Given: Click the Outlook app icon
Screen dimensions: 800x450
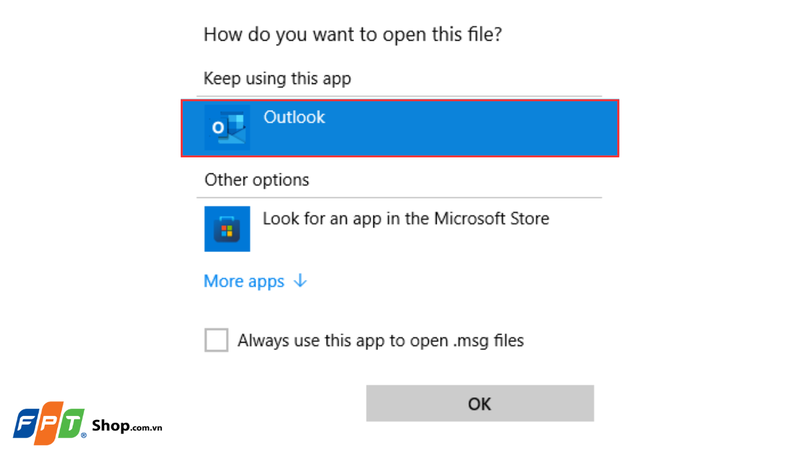Looking at the screenshot, I should [x=226, y=128].
